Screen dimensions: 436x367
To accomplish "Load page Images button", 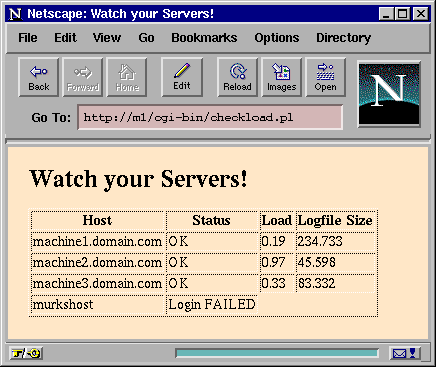I will (282, 77).
